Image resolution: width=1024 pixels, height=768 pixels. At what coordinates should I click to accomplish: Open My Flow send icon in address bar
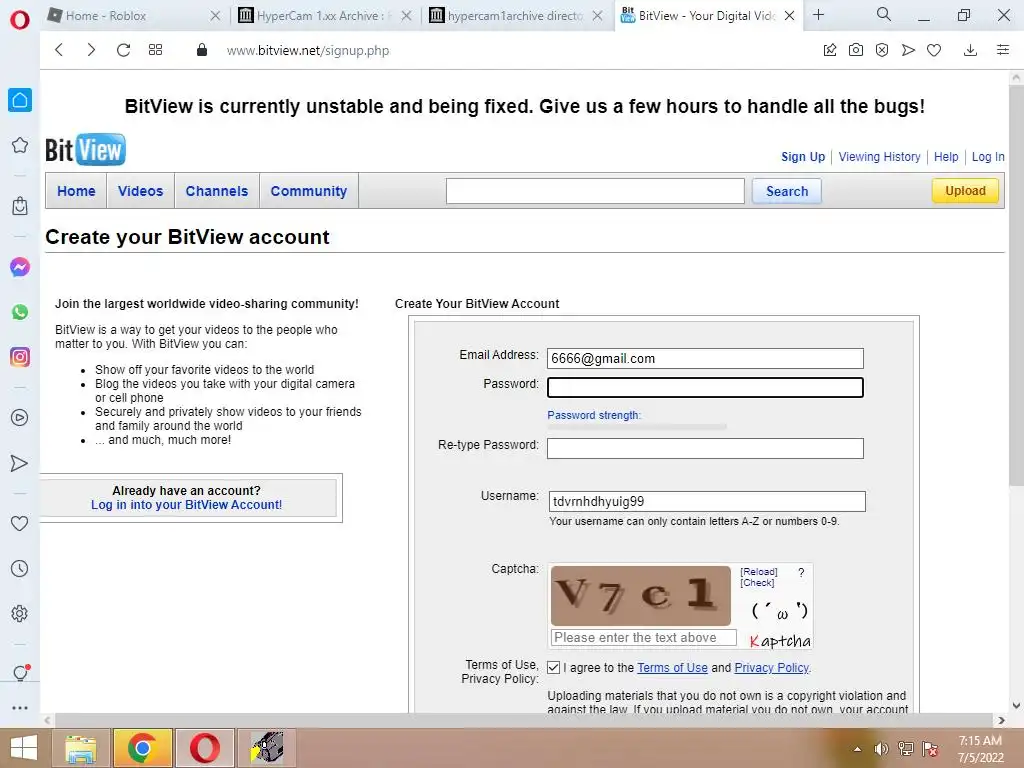point(908,50)
